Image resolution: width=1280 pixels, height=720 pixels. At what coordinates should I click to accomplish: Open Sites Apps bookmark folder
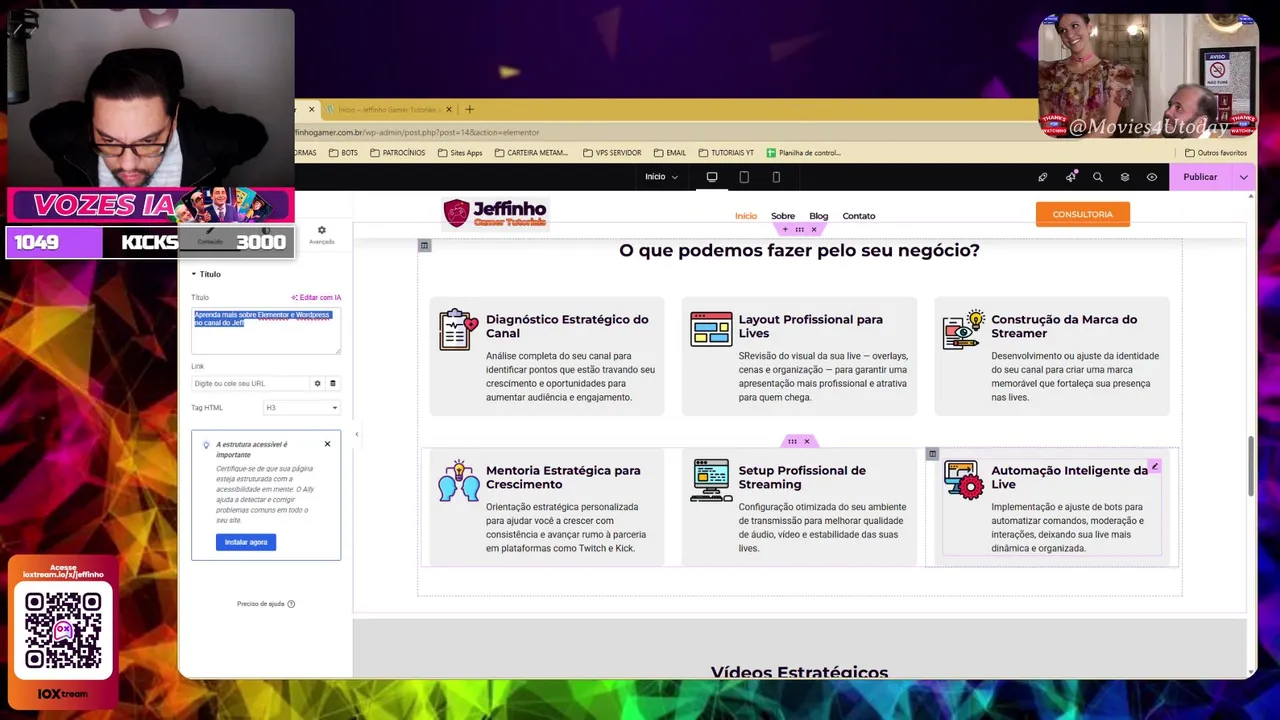click(460, 153)
